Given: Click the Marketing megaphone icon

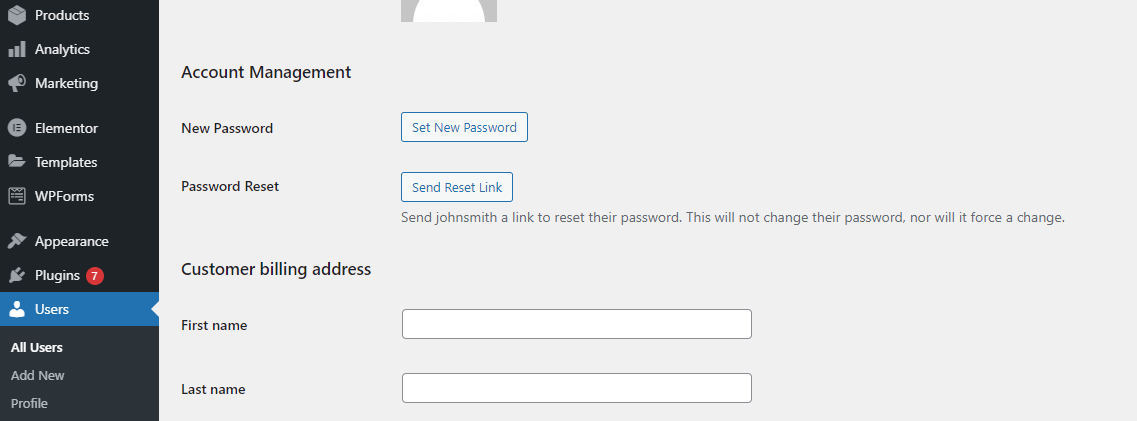Looking at the screenshot, I should pos(17,83).
